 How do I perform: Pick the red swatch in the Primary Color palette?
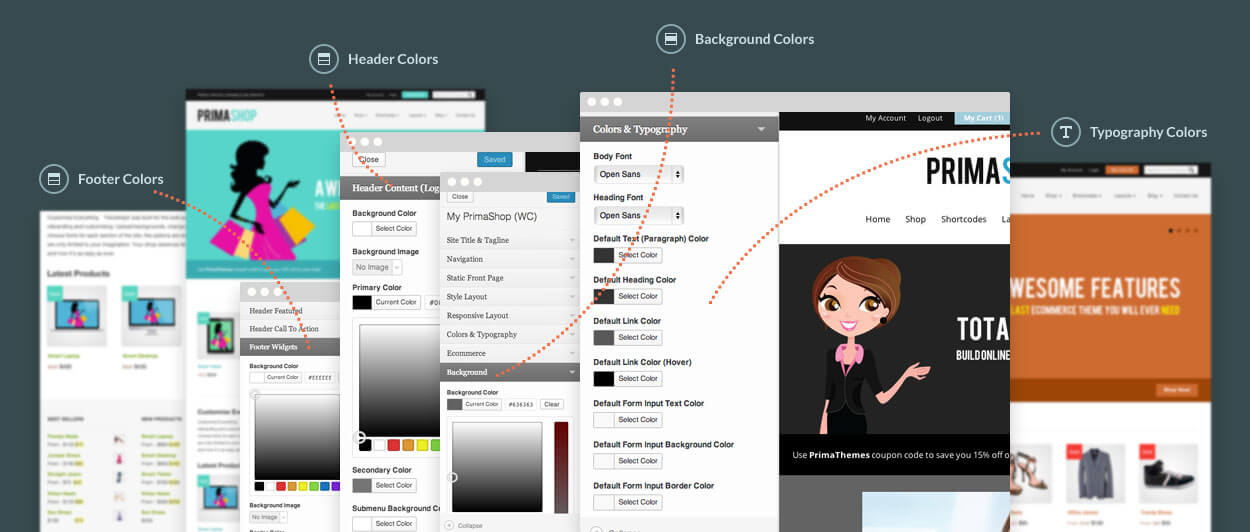394,445
